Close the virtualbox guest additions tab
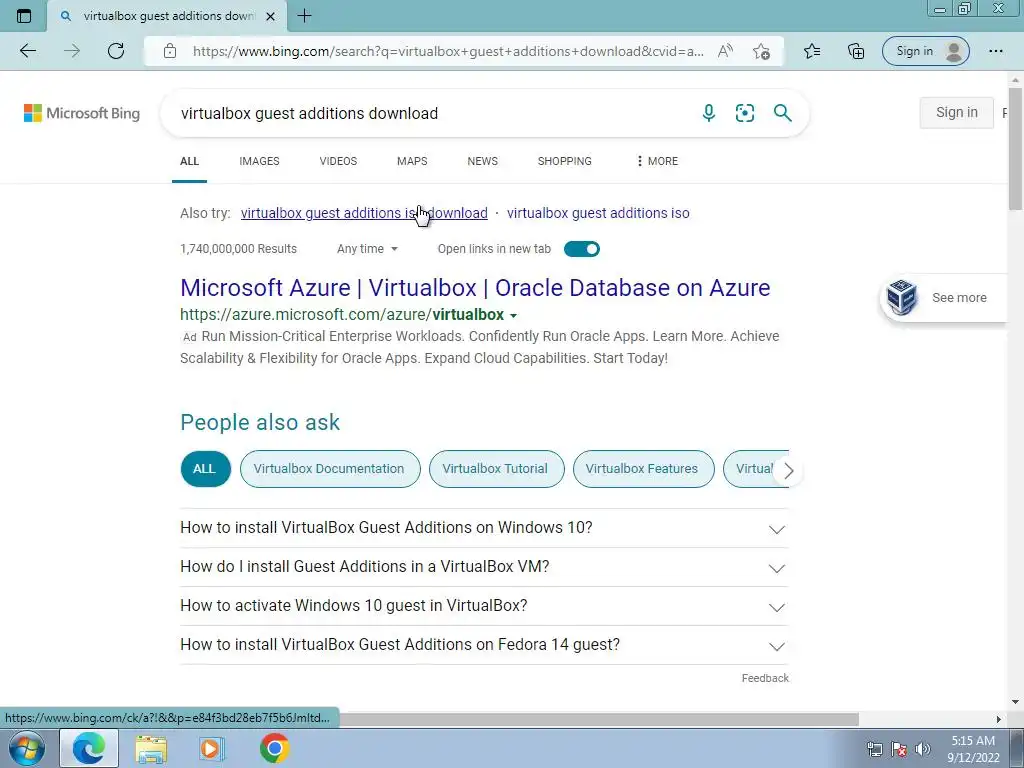This screenshot has width=1024, height=768. tap(270, 16)
